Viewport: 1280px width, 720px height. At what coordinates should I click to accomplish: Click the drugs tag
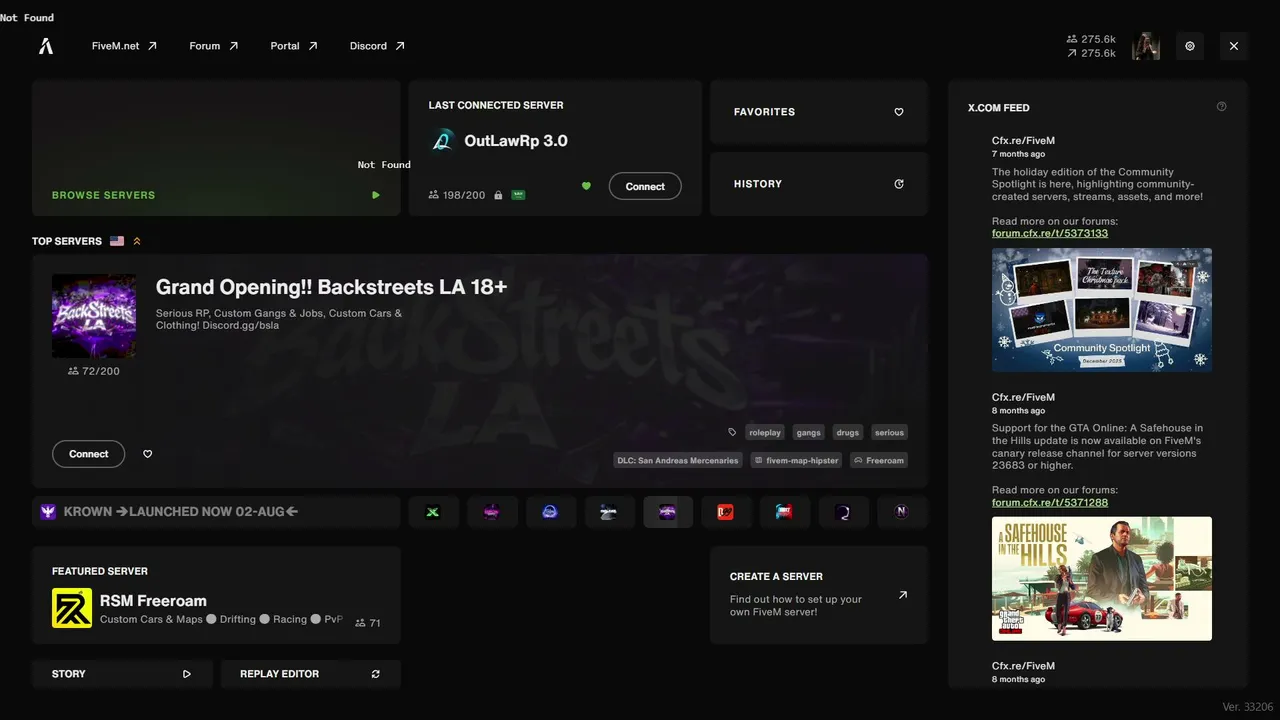point(848,433)
